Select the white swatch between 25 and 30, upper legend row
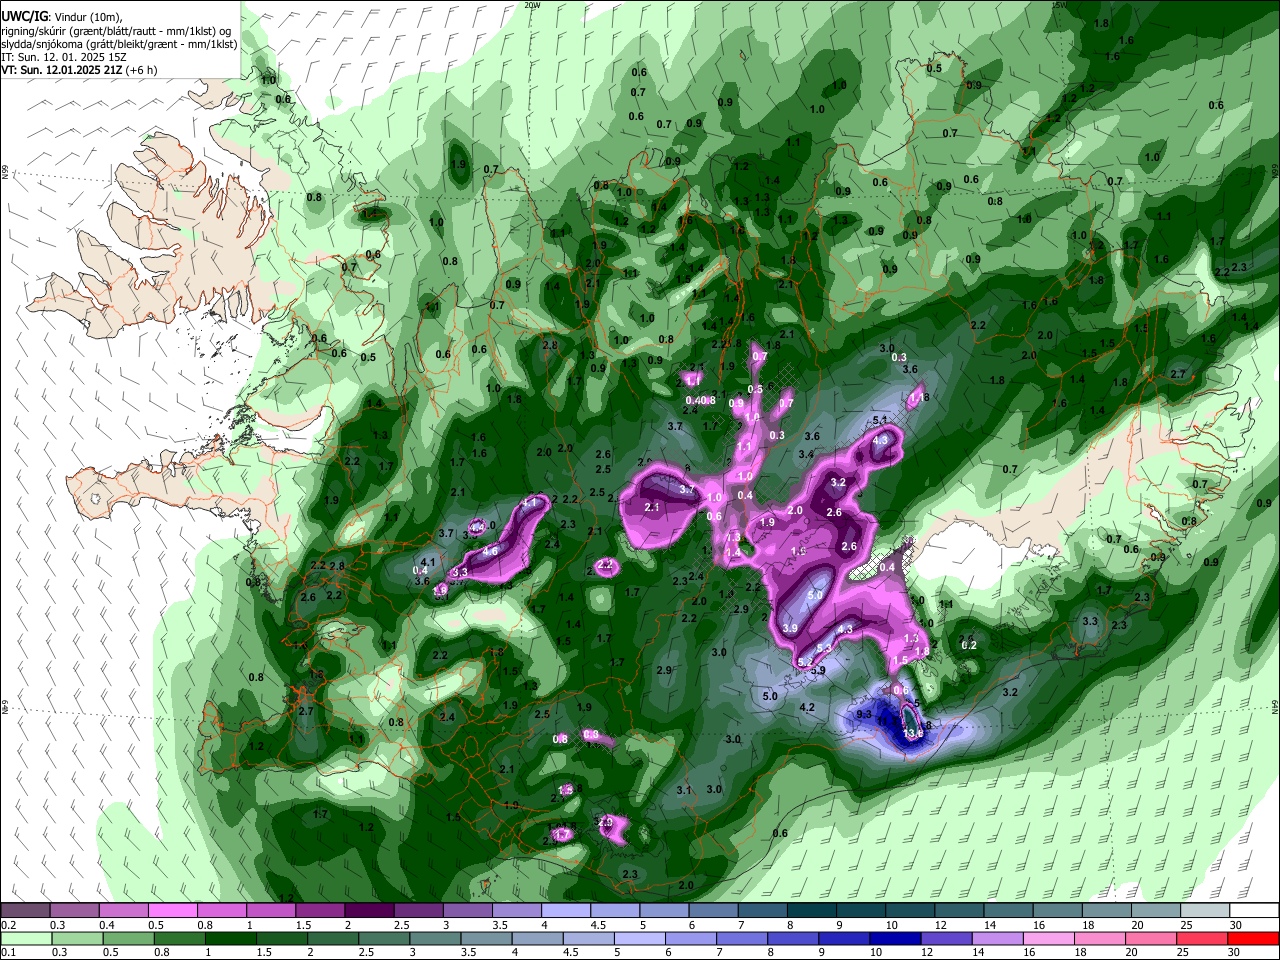Image resolution: width=1280 pixels, height=960 pixels. [1205, 911]
